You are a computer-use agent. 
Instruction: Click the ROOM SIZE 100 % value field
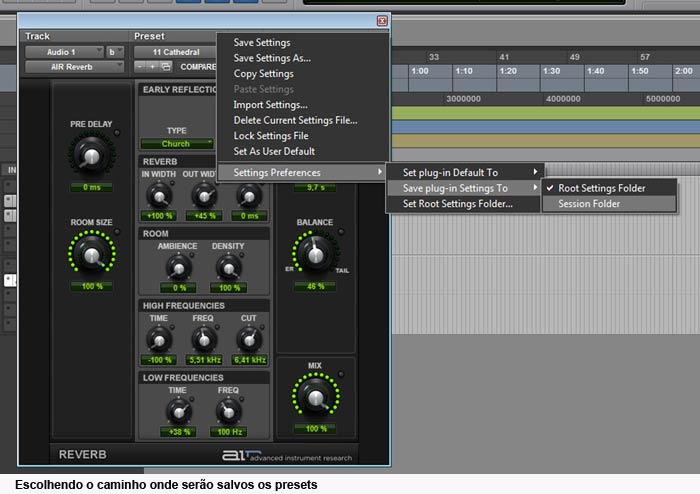(92, 286)
